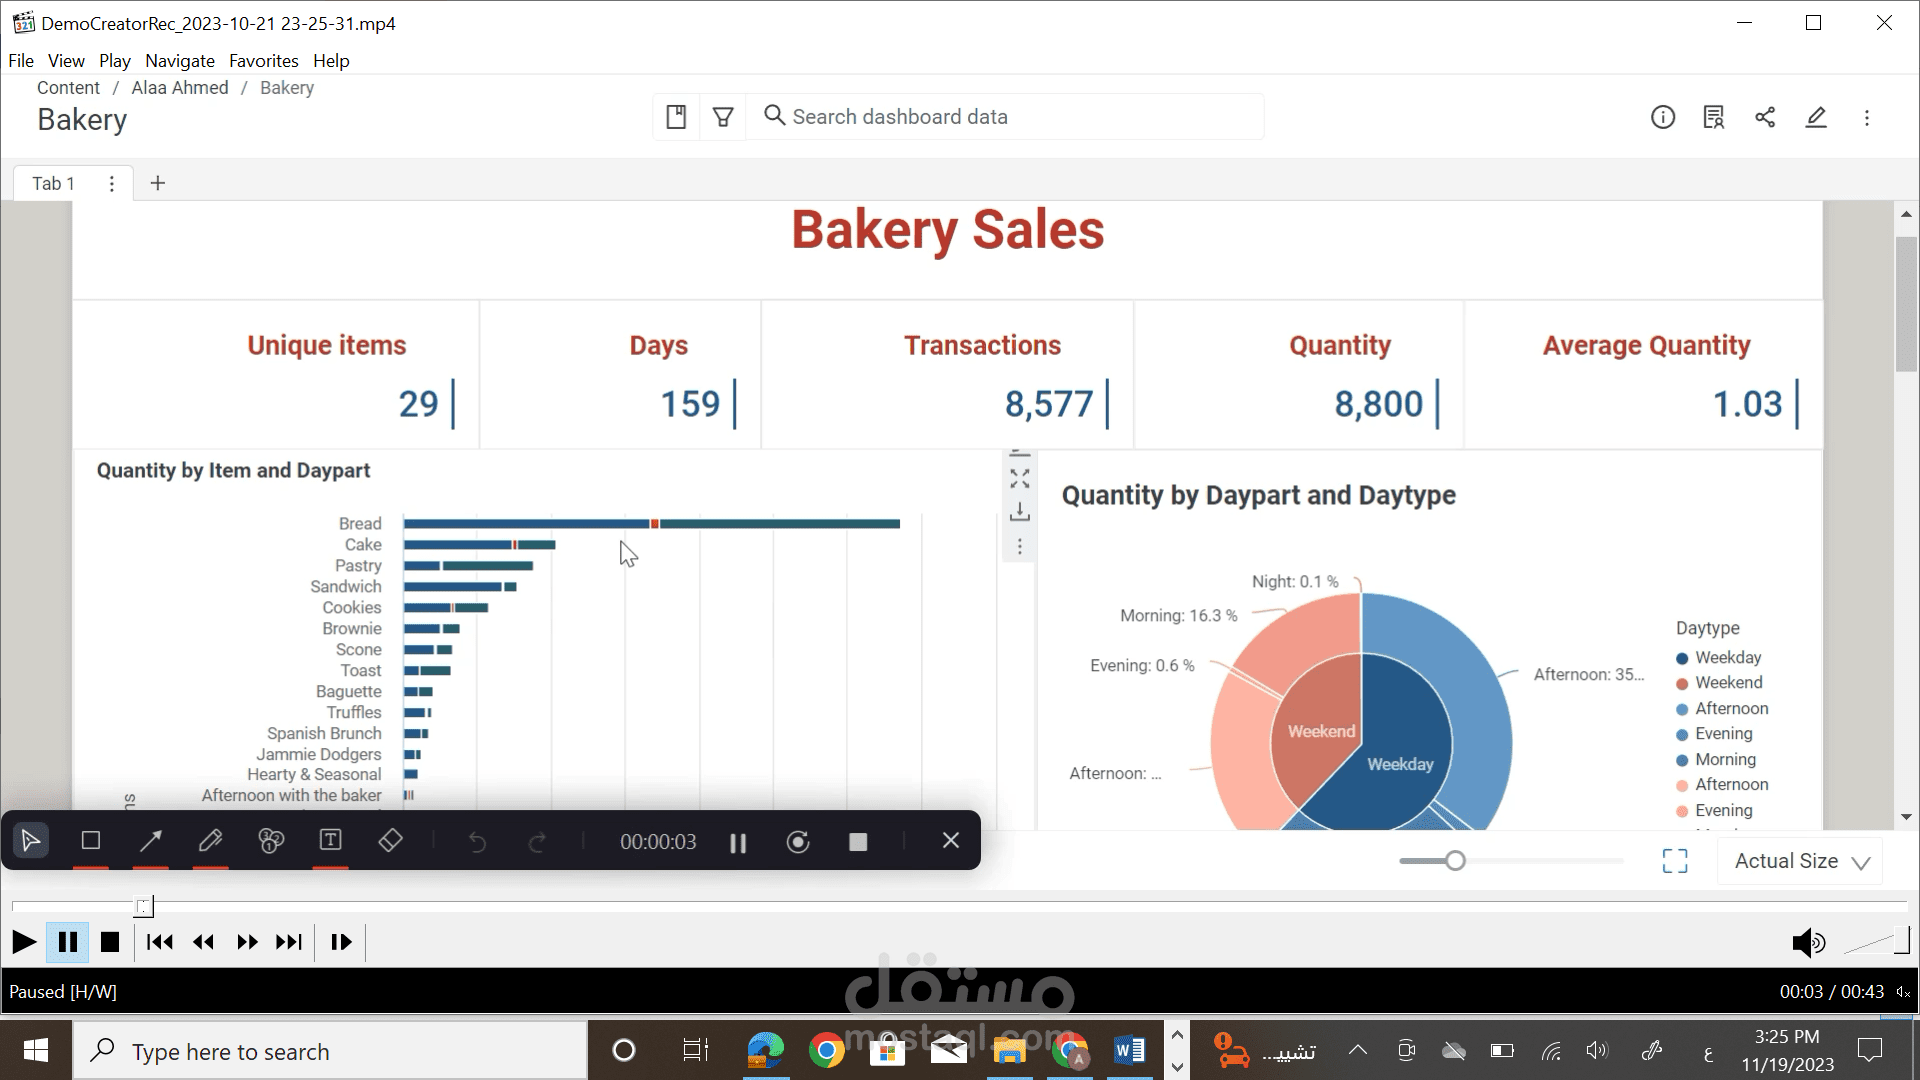Click the share dashboard icon

pyautogui.click(x=1765, y=117)
